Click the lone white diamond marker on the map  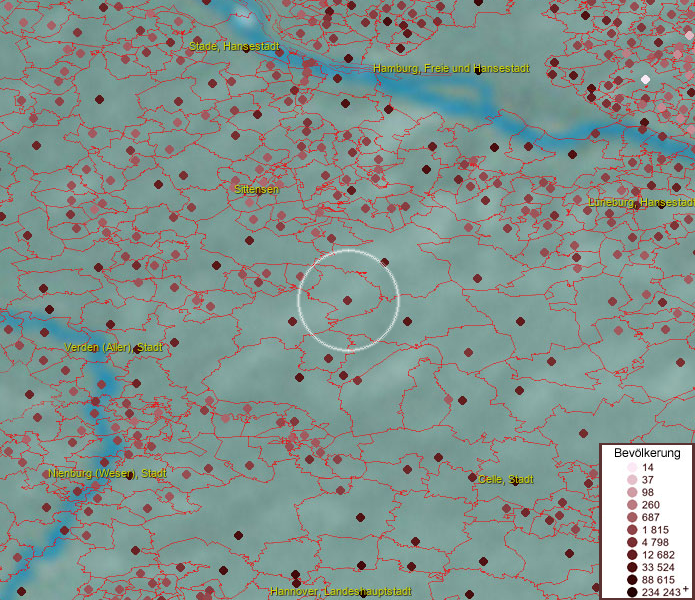(x=645, y=79)
